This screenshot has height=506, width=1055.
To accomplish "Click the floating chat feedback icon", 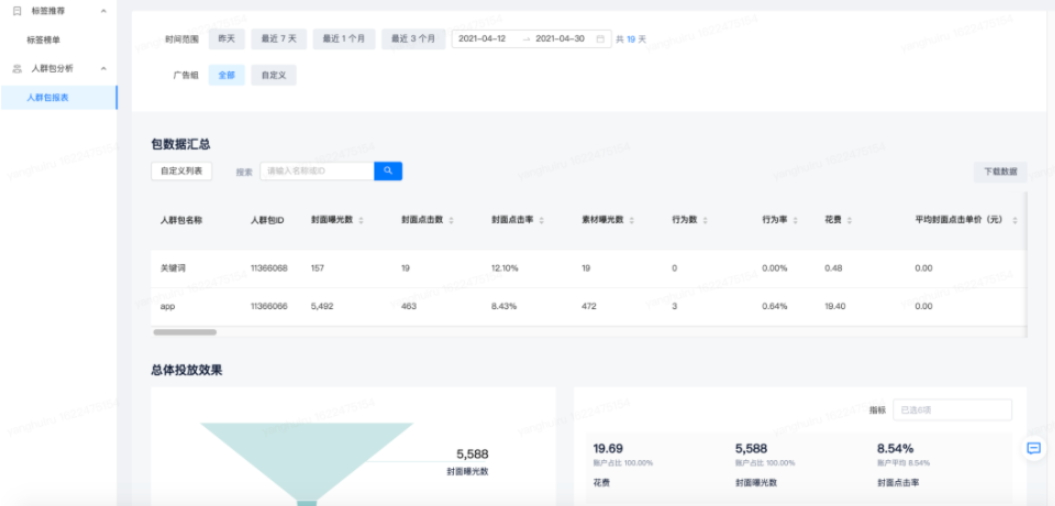I will [1034, 448].
